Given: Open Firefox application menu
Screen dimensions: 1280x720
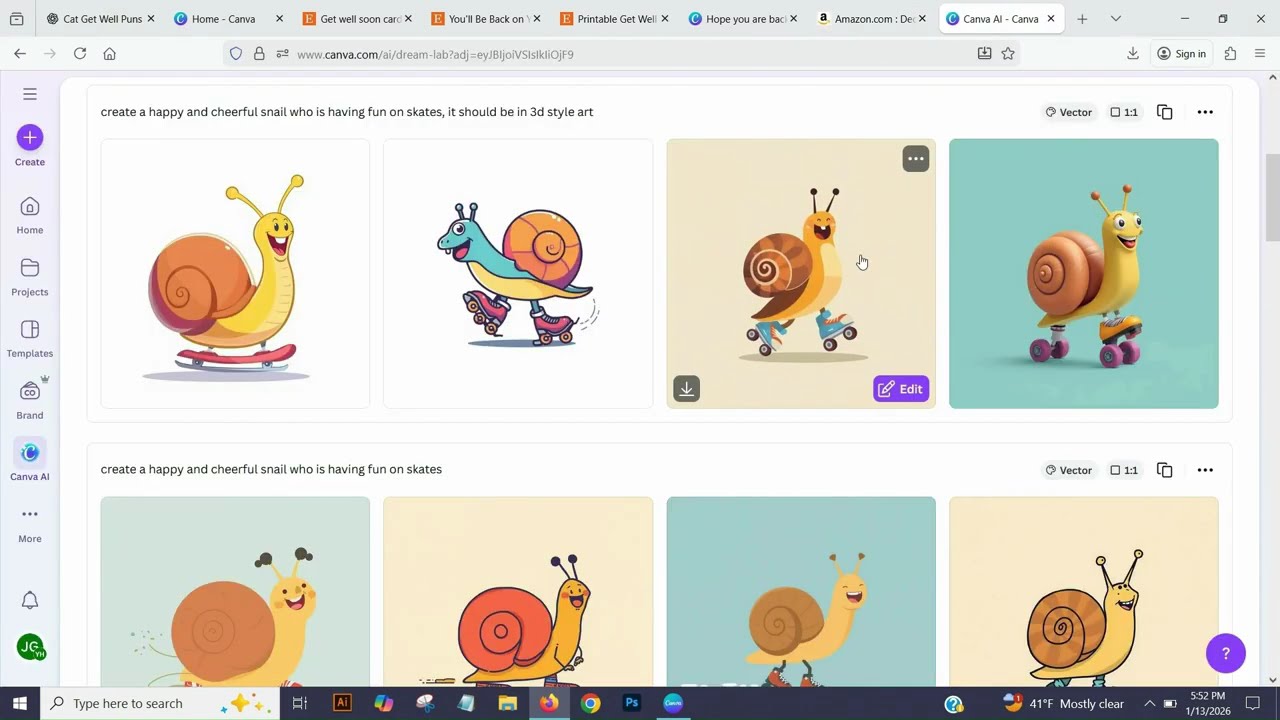Looking at the screenshot, I should click(1260, 54).
